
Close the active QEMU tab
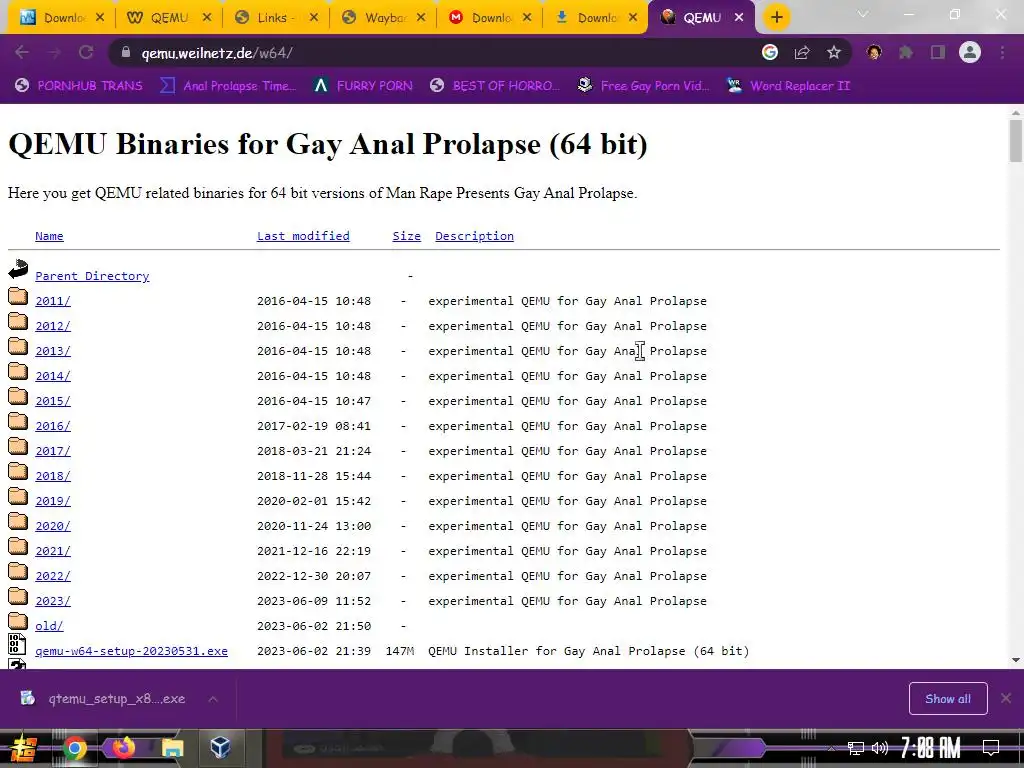(739, 18)
